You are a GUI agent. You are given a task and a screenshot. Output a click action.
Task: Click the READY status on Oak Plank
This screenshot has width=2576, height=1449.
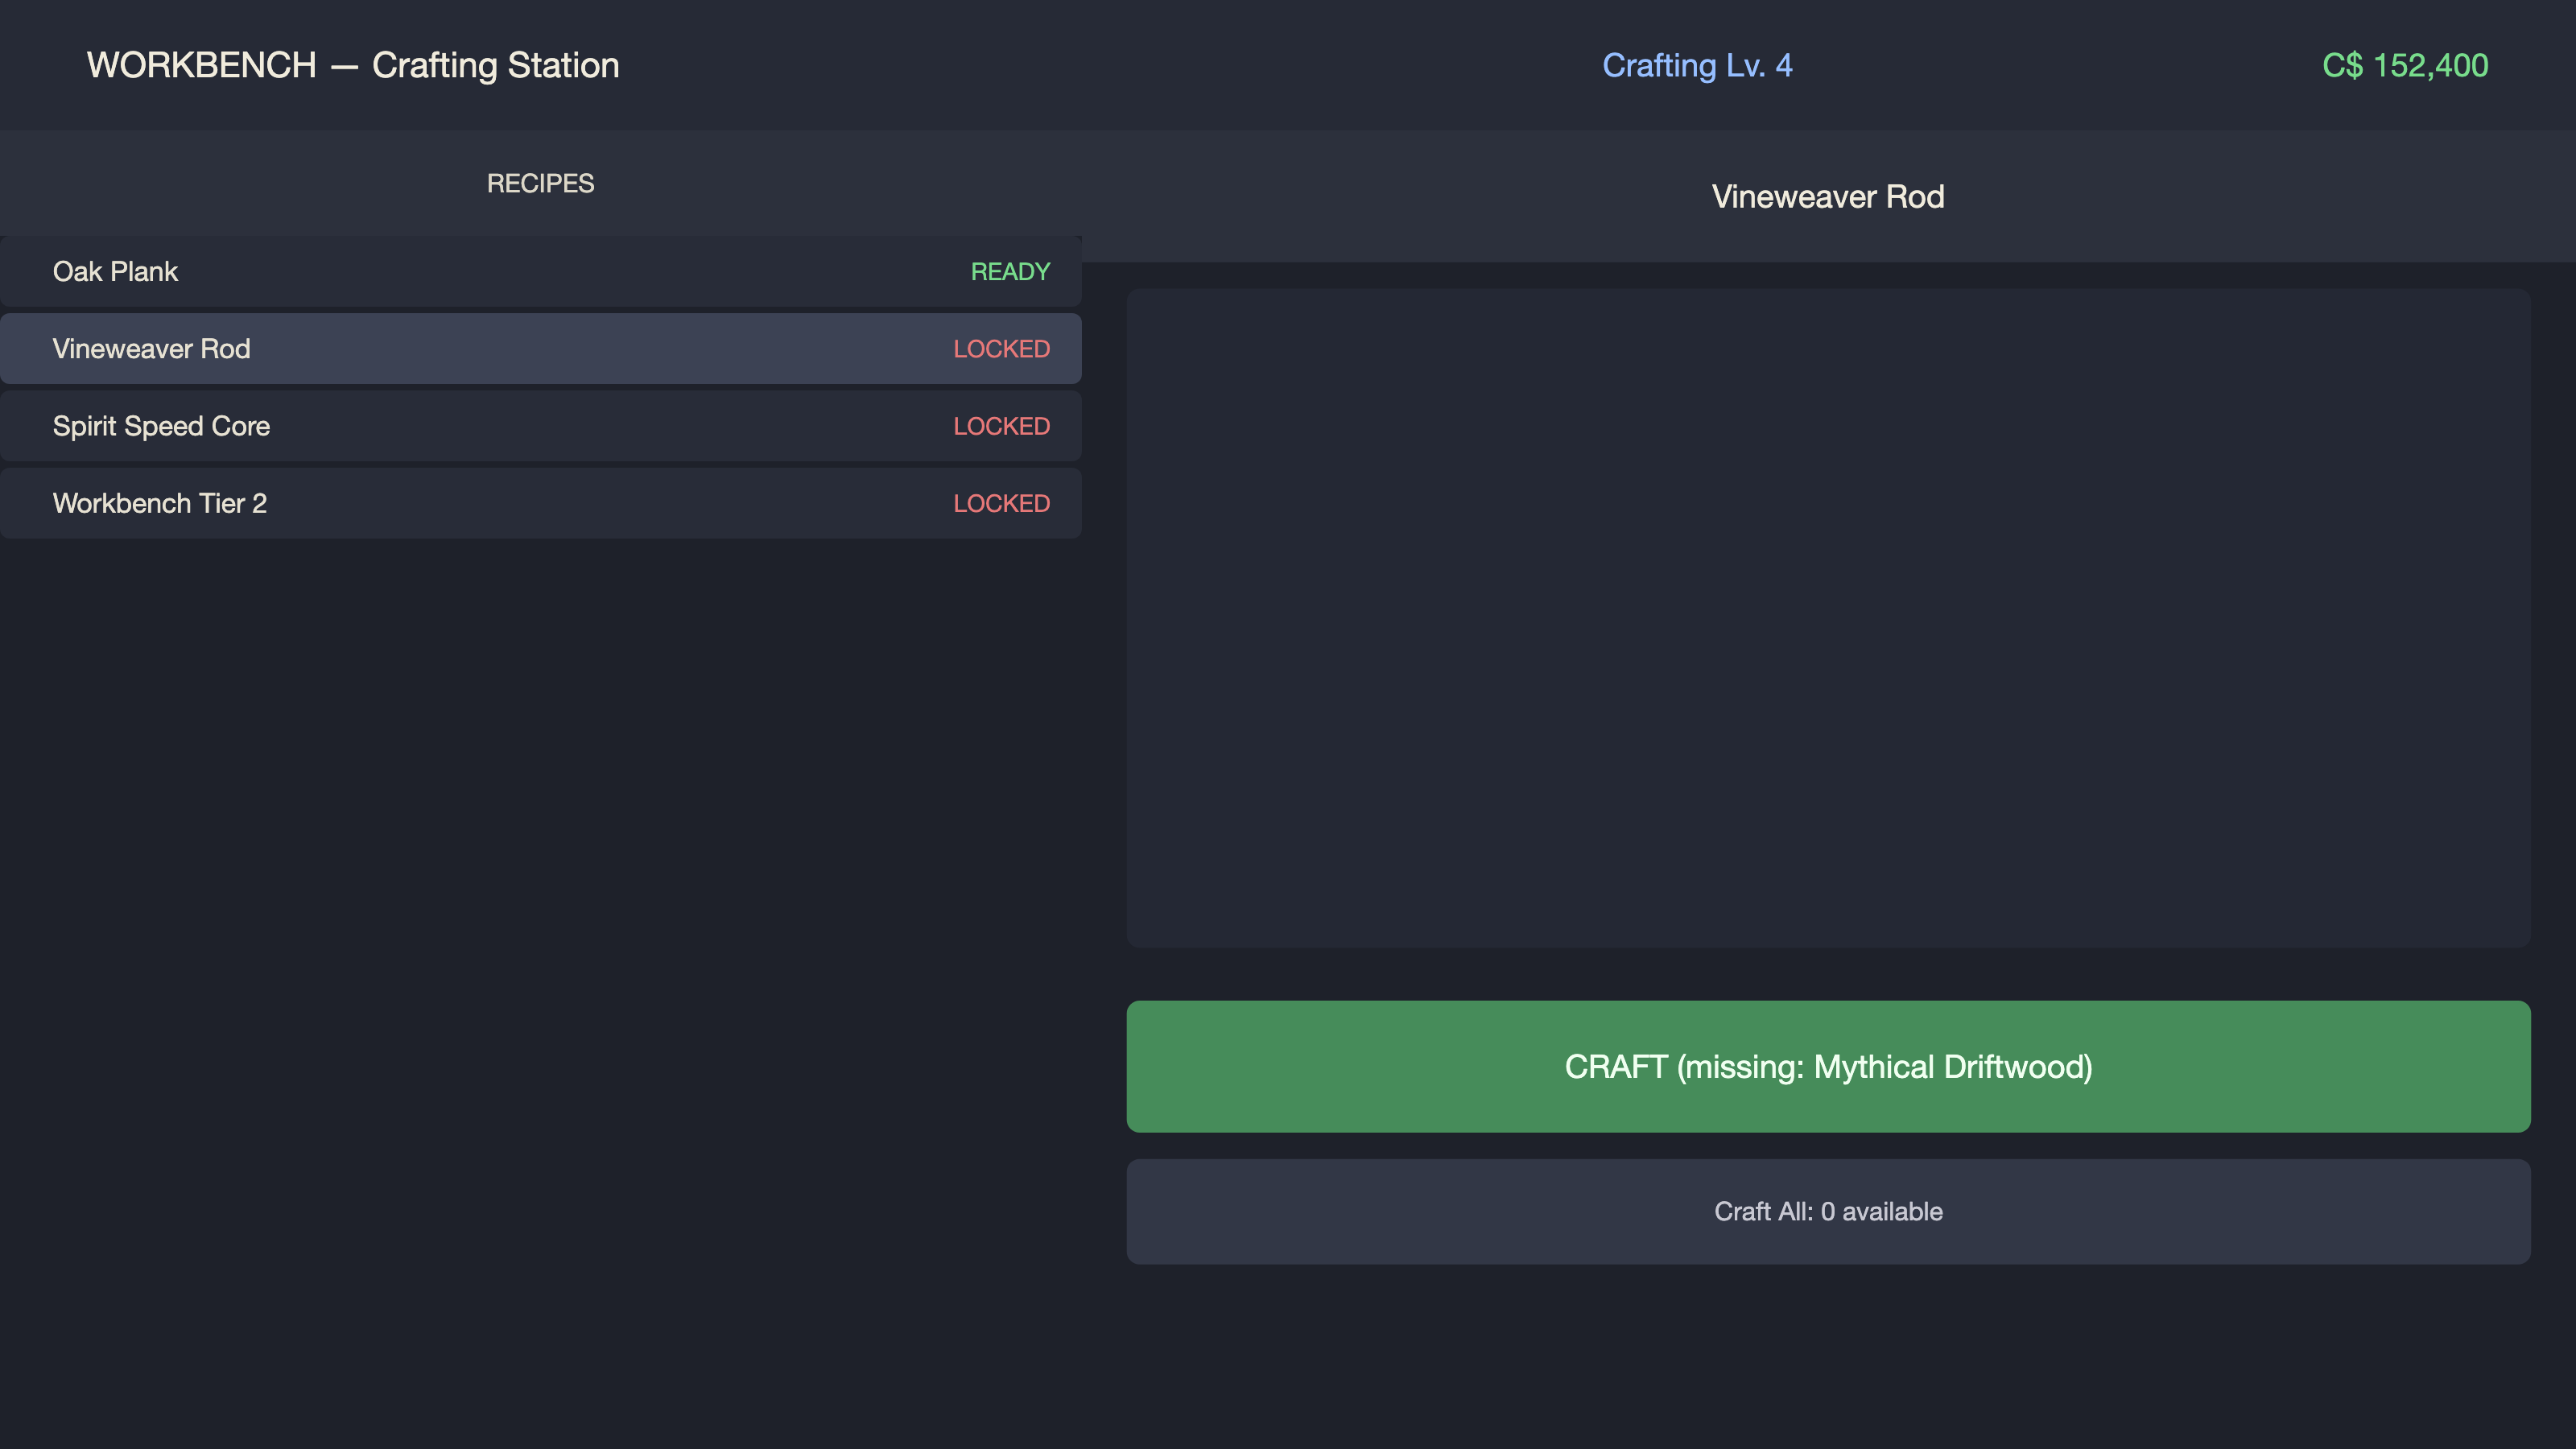[x=1010, y=271]
